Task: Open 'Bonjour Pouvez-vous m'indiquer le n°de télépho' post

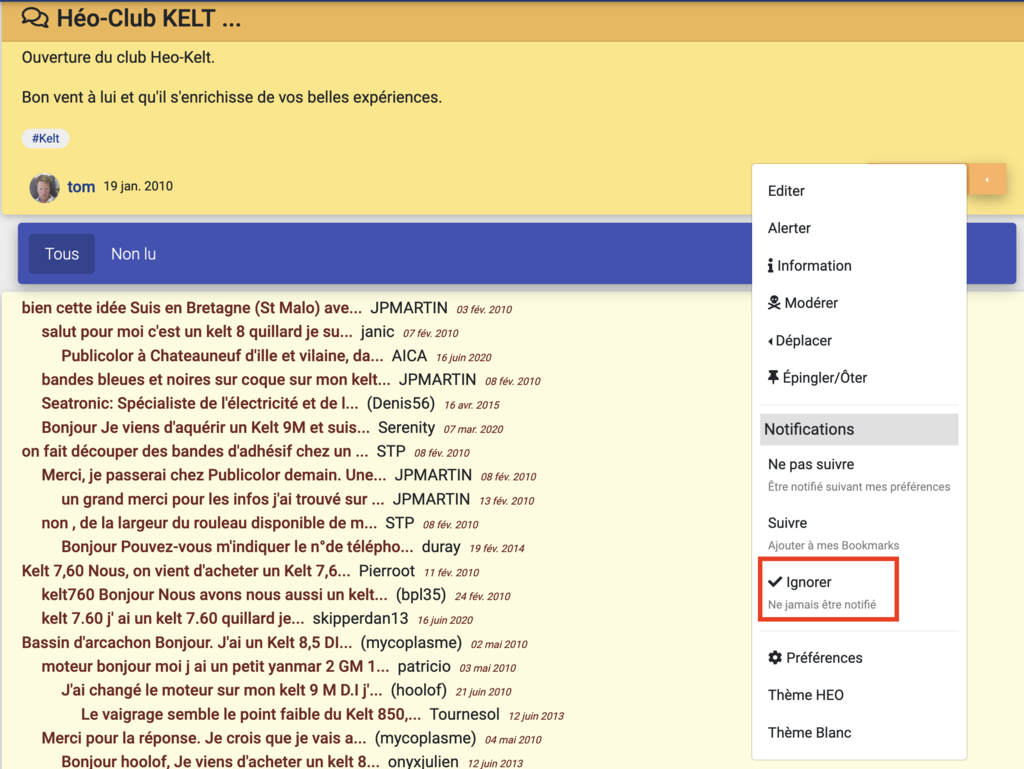Action: click(237, 547)
